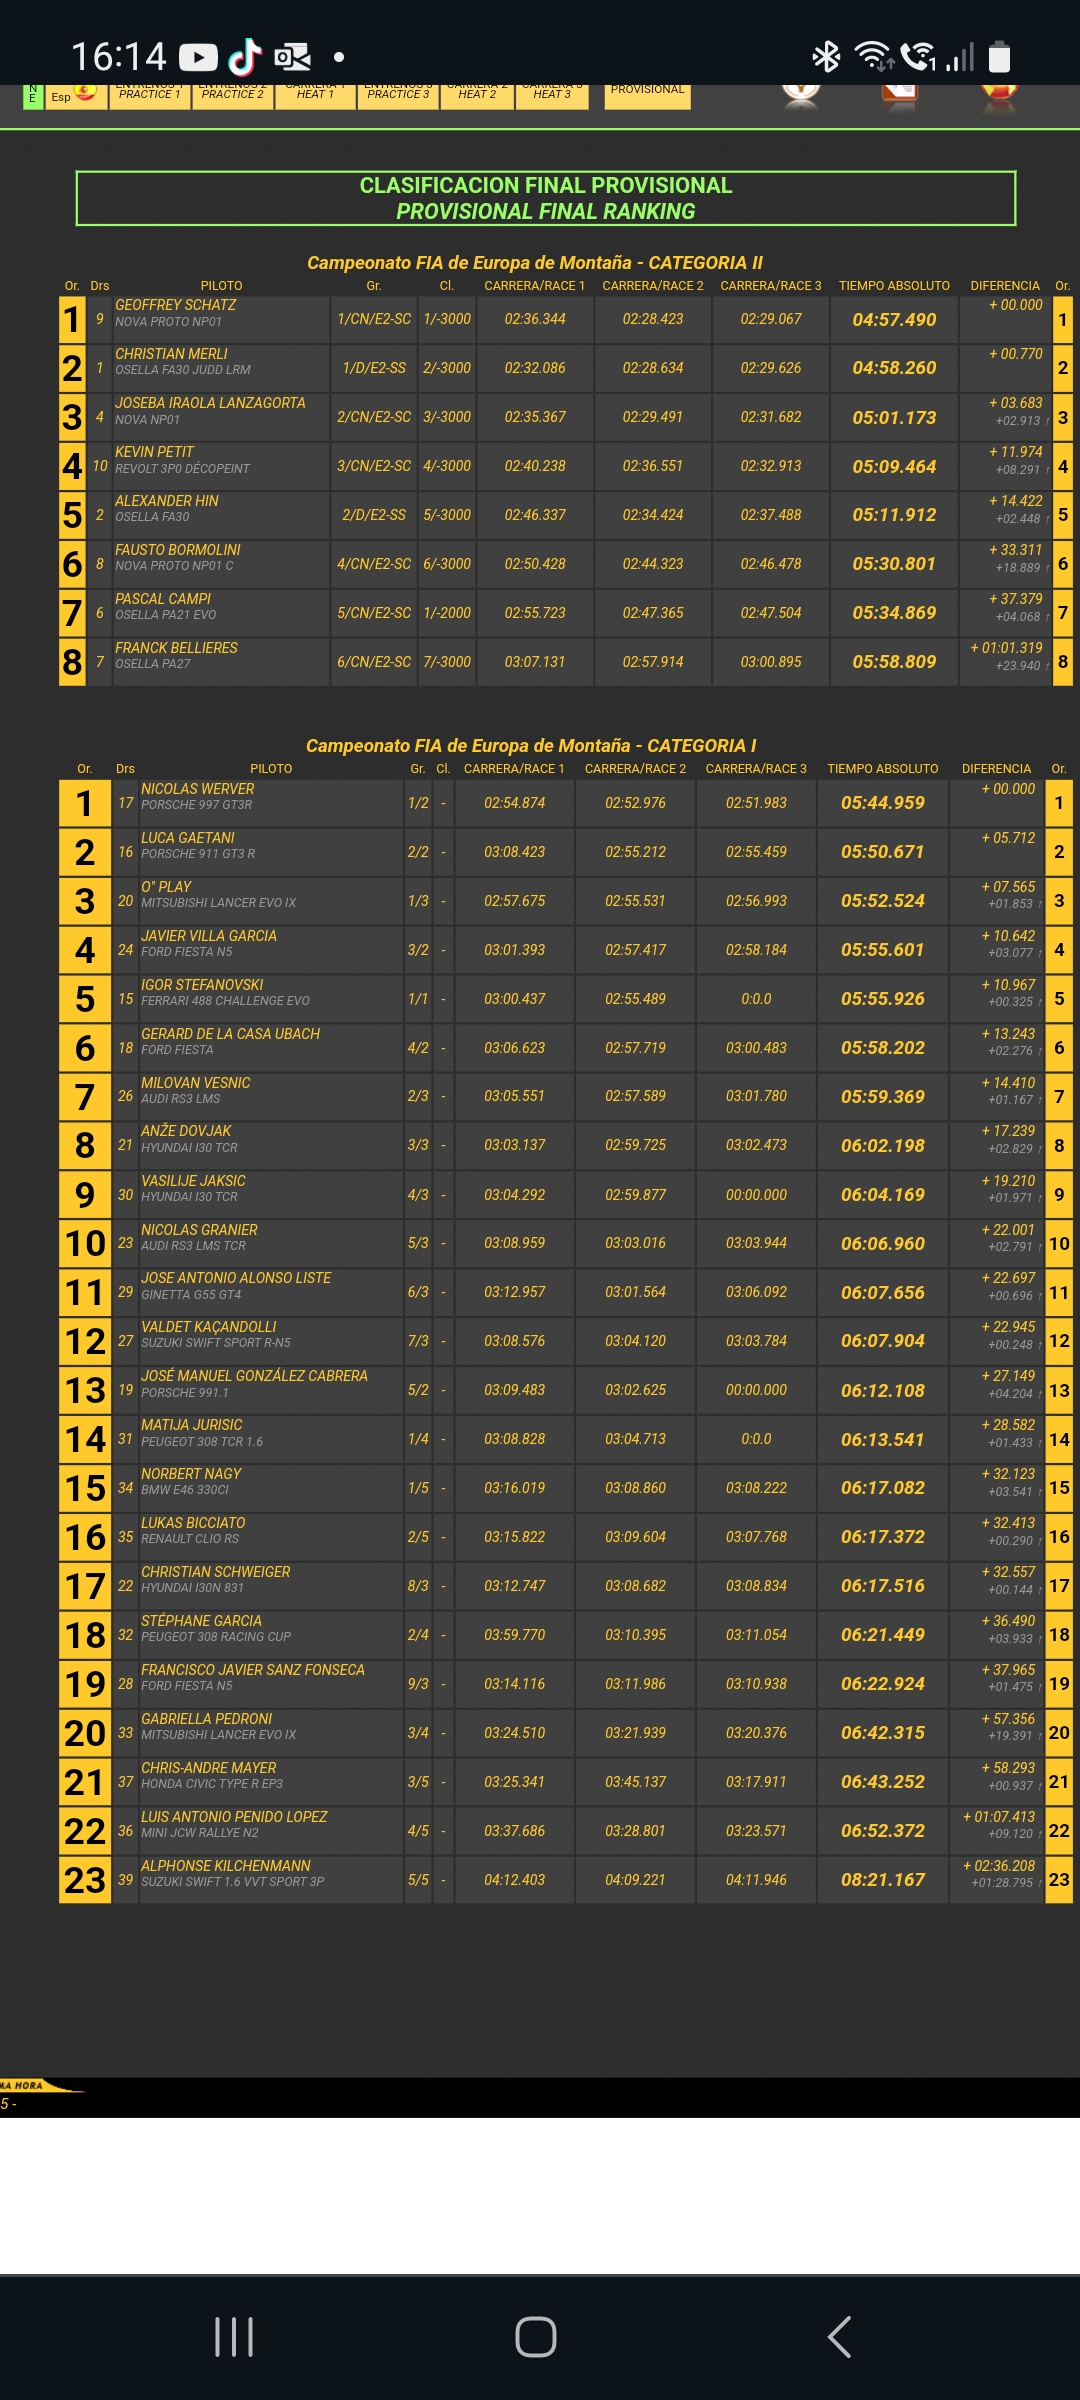Screen dimensions: 1080x2400
Task: Select pilot name Vasilije Jaksic
Action: (193, 1181)
